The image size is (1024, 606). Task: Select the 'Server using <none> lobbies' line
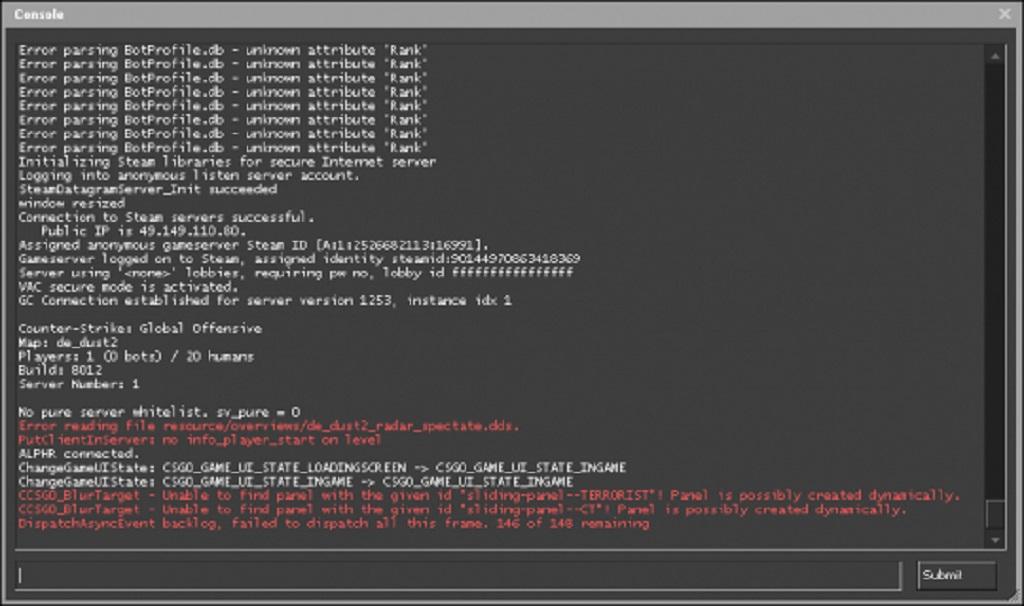coord(295,273)
